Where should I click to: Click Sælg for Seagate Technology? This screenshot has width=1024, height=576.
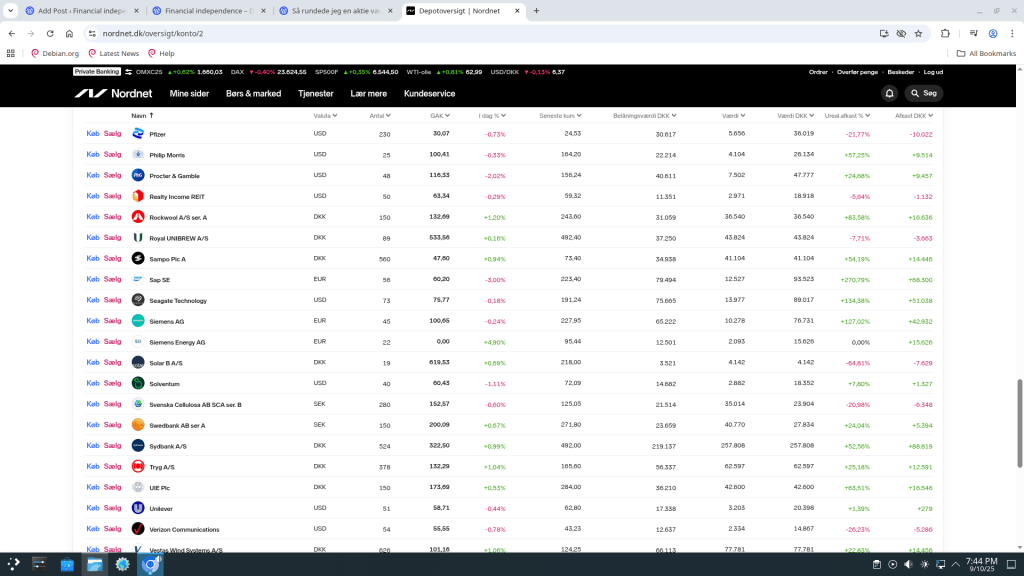[x=112, y=300]
